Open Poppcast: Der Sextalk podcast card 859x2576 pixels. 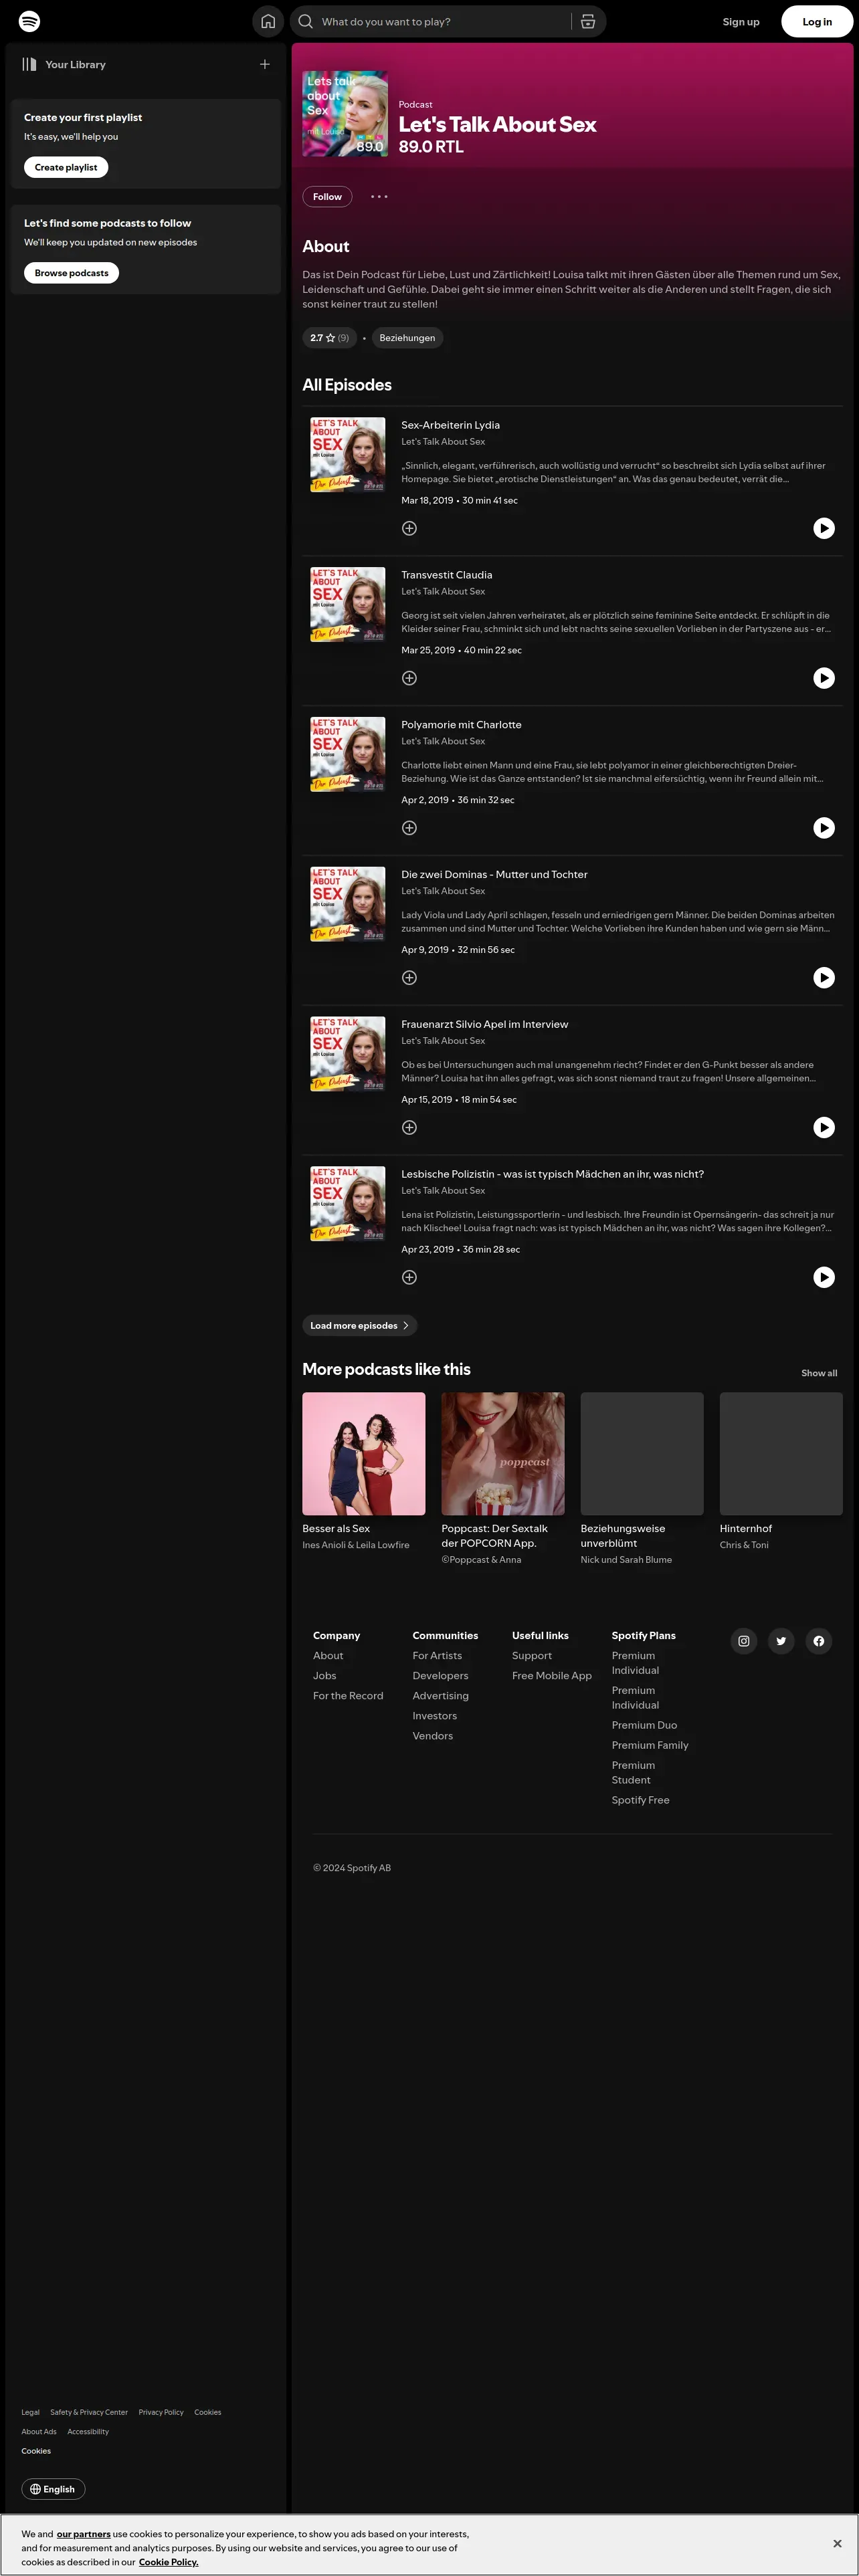[x=503, y=1479]
